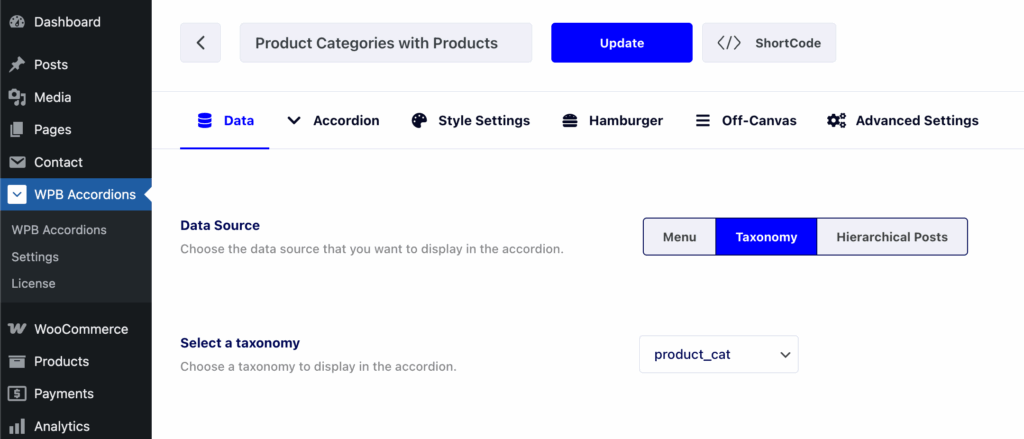
Task: Click the Products archive box icon
Action: pyautogui.click(x=18, y=361)
